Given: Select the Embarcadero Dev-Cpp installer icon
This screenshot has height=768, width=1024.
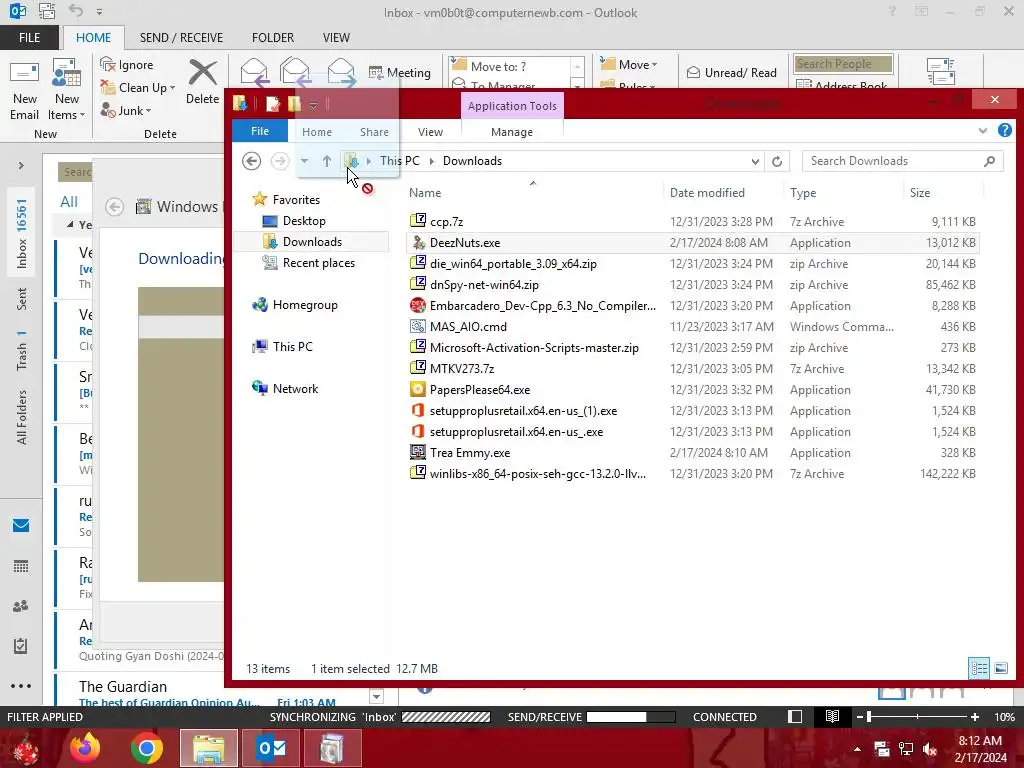Looking at the screenshot, I should point(418,305).
